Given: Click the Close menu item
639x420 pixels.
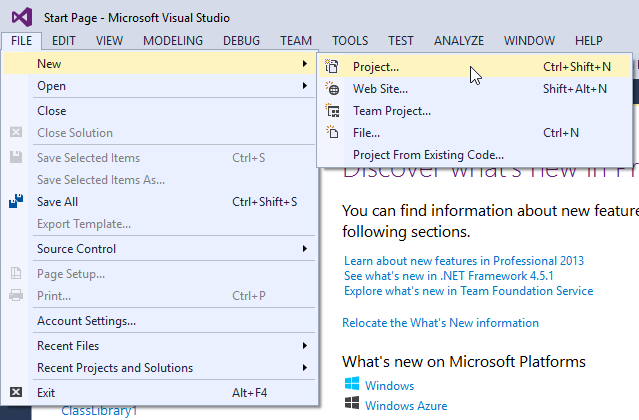Looking at the screenshot, I should click(160, 110).
